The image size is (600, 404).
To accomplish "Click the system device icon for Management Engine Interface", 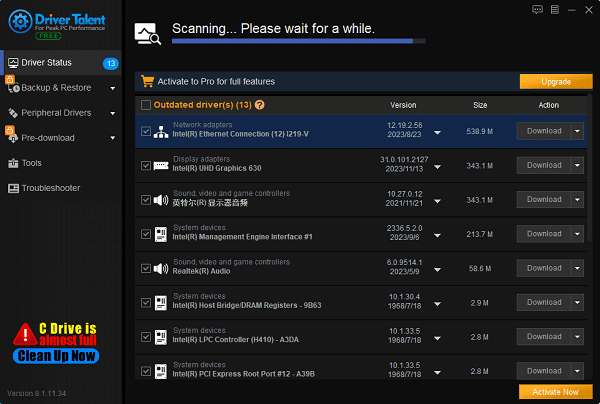I will pyautogui.click(x=161, y=234).
